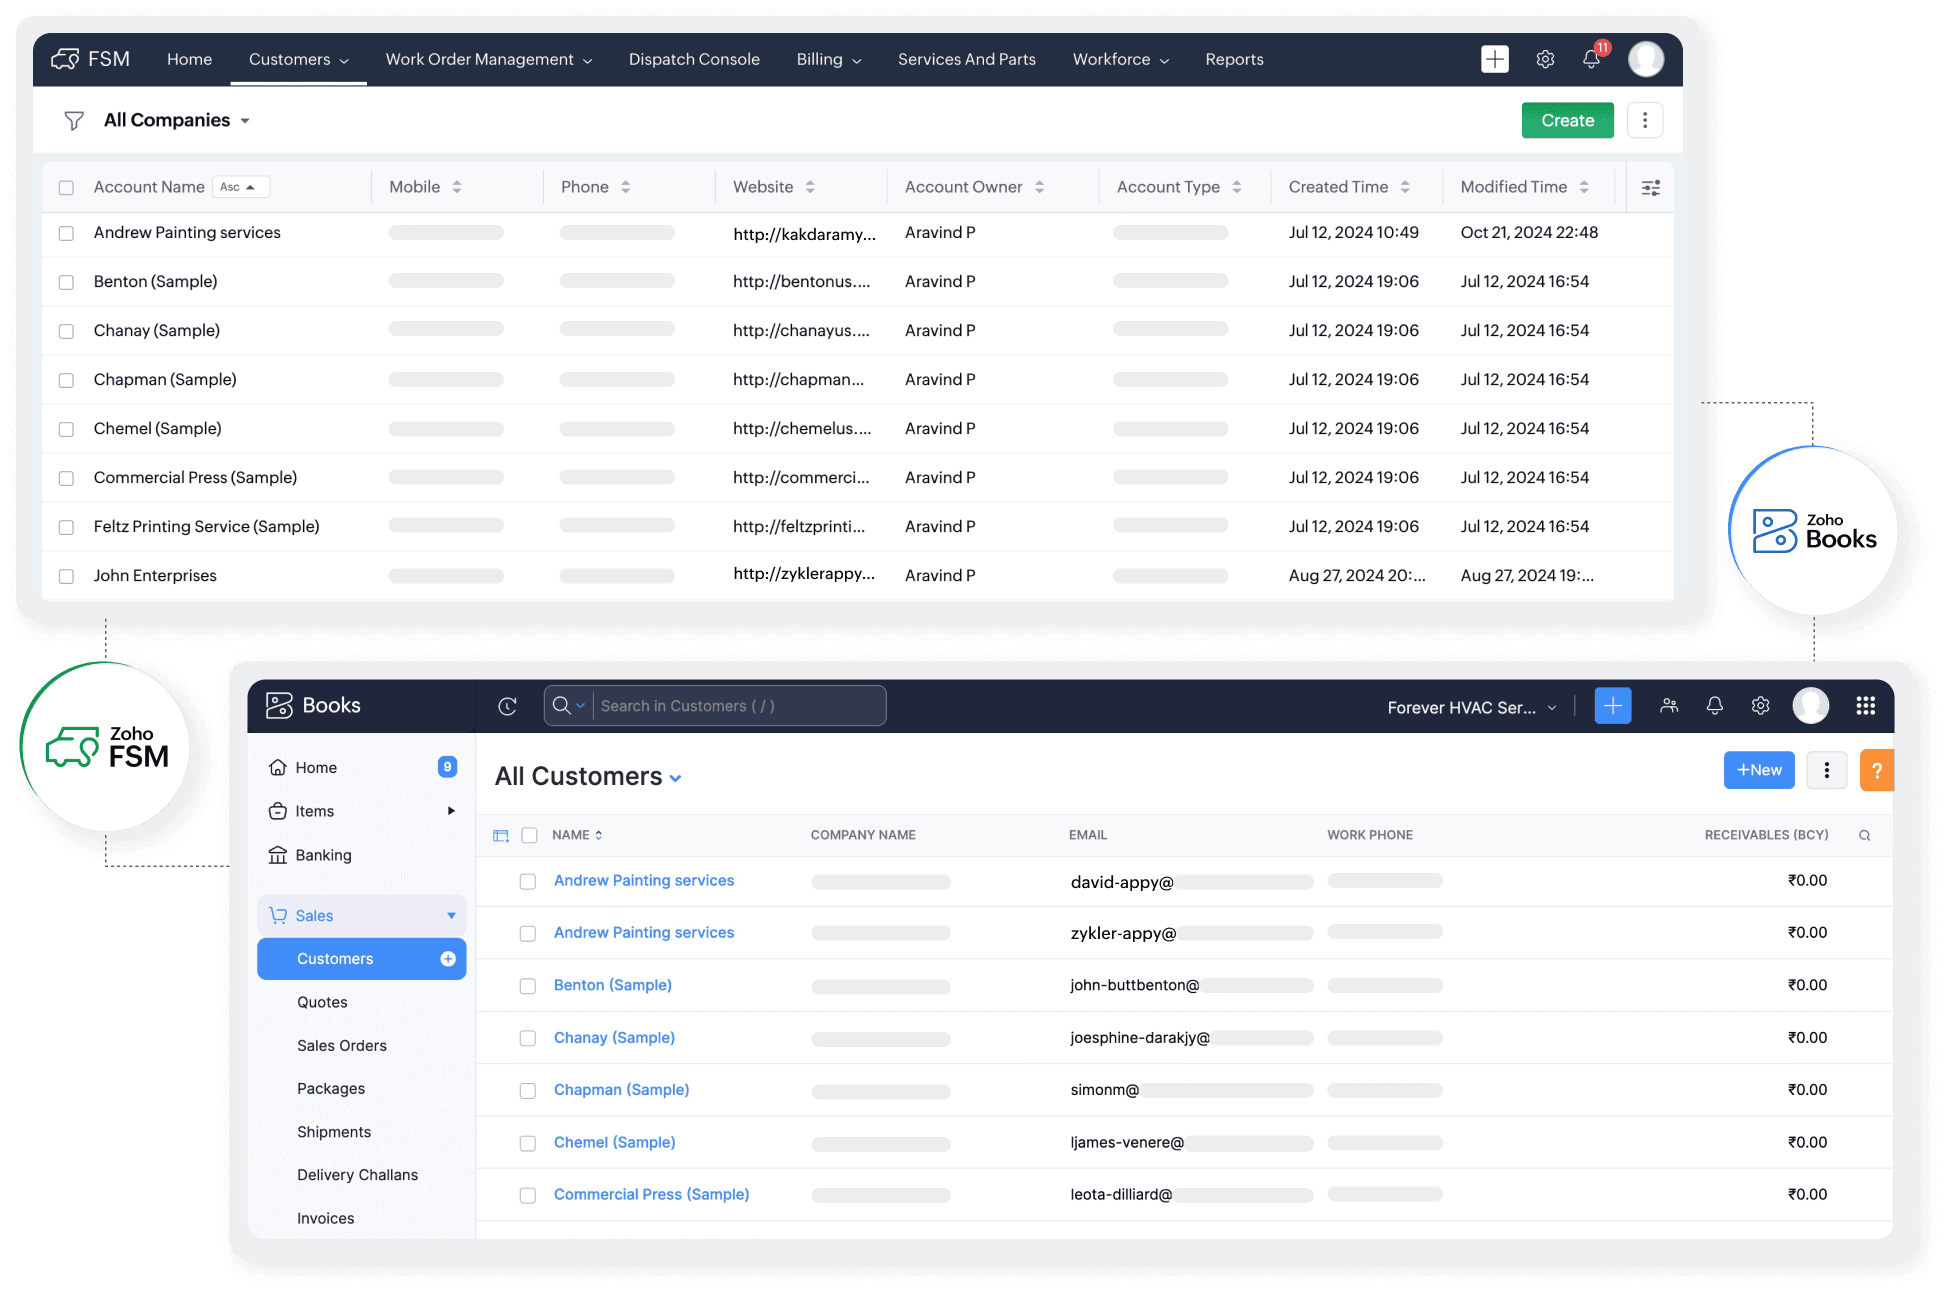Click the green Create button
Screen dimensions: 1945x1291
click(x=1567, y=121)
